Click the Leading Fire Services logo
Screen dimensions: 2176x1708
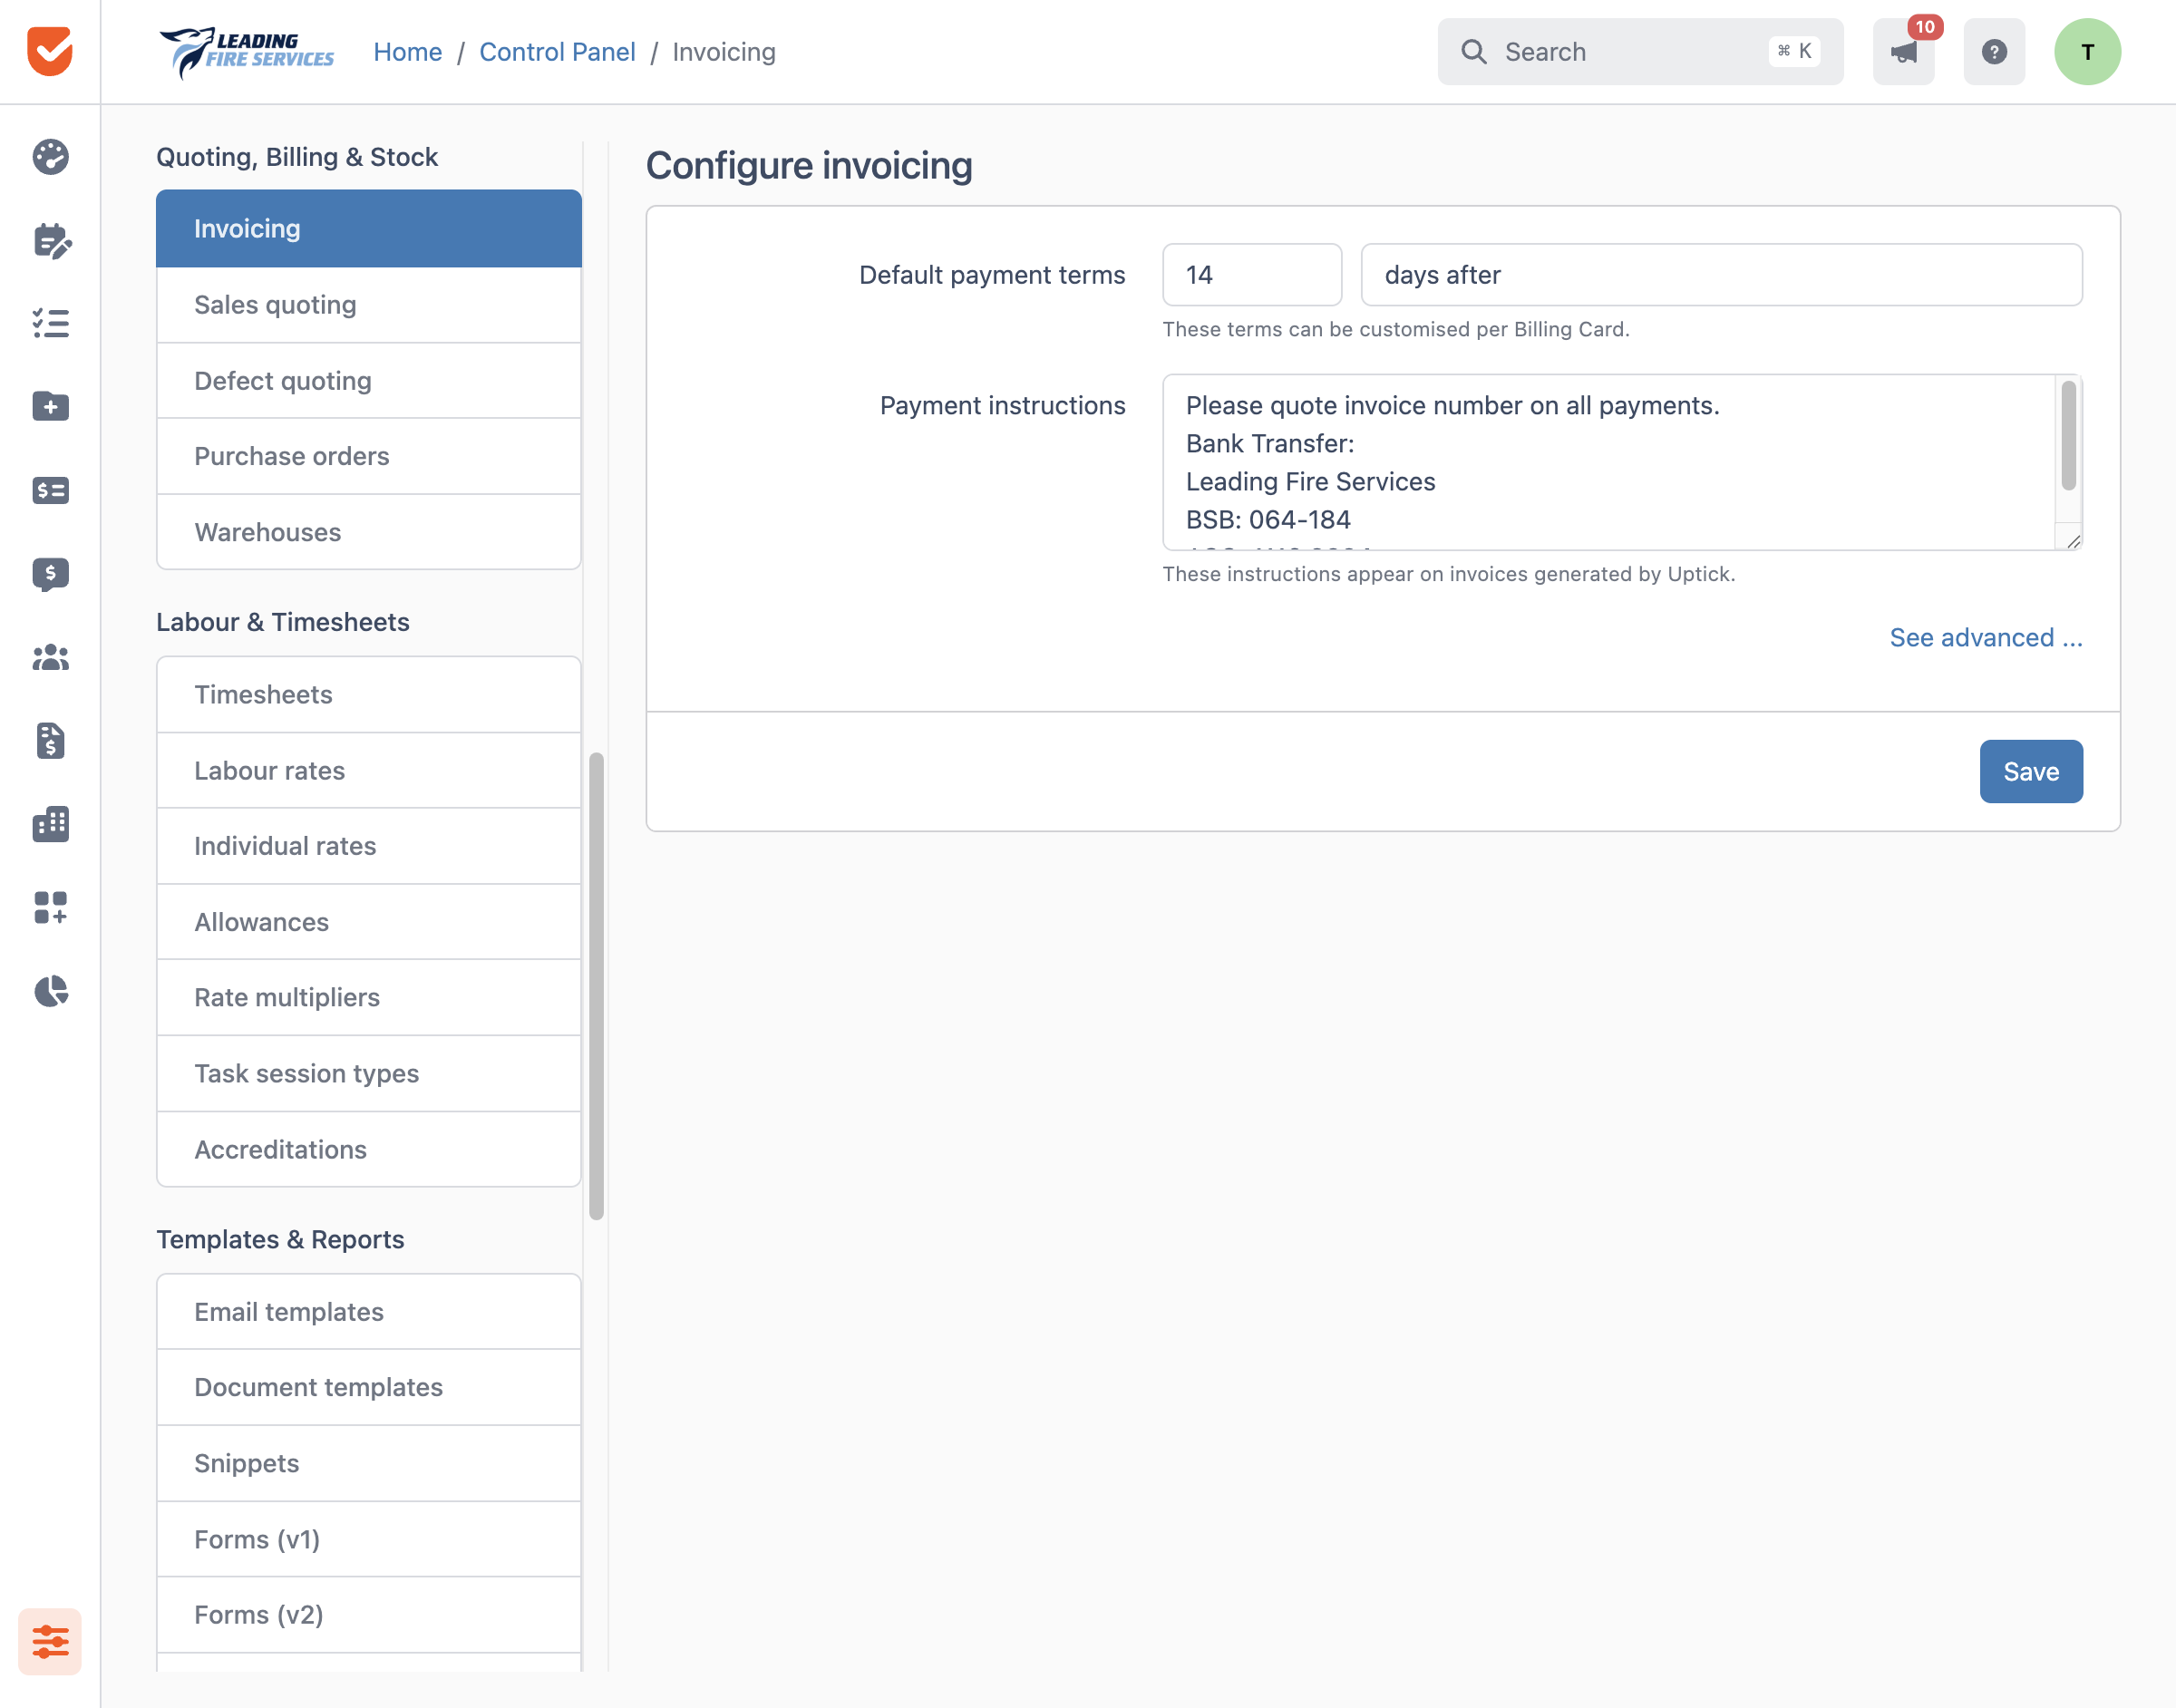[x=246, y=51]
